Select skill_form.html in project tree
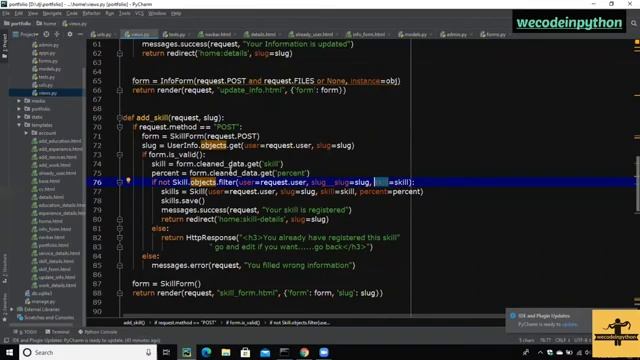Image resolution: width=640 pixels, height=360 pixels. click(51, 269)
